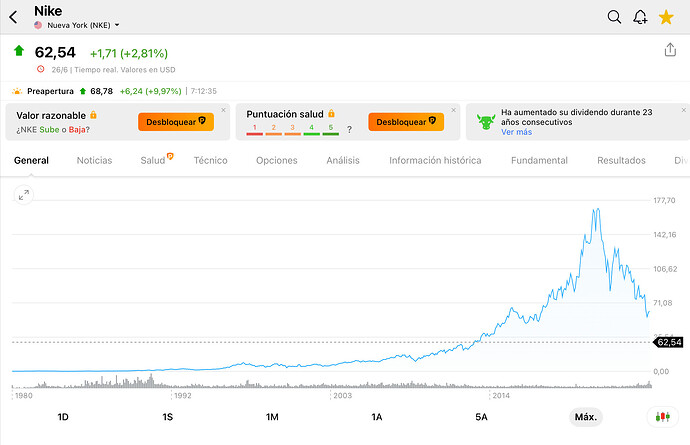Image resolution: width=690 pixels, height=445 pixels.
Task: Click the 177,70 price axis label
Action: pyautogui.click(x=664, y=200)
